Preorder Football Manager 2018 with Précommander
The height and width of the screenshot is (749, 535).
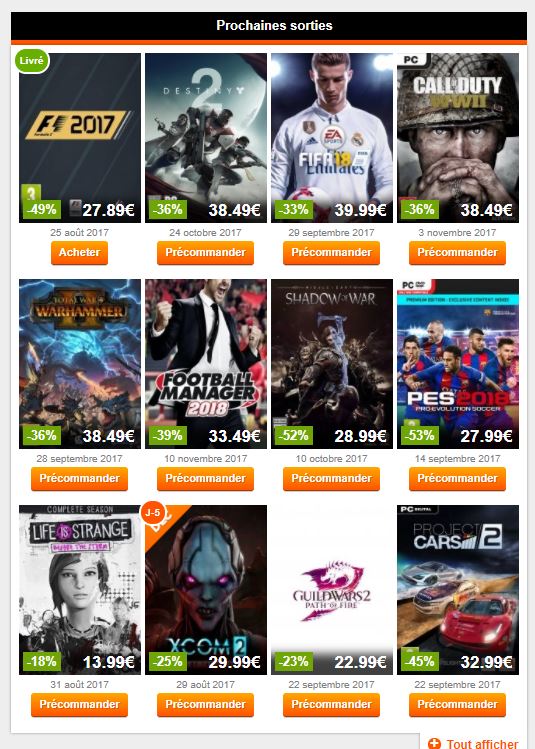click(x=205, y=479)
